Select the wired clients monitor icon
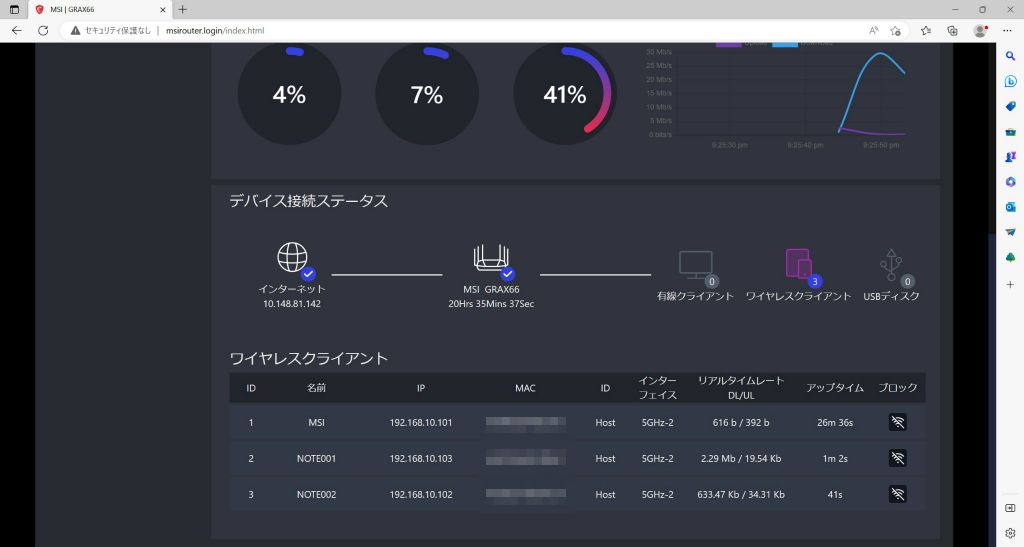This screenshot has height=547, width=1024. (696, 265)
